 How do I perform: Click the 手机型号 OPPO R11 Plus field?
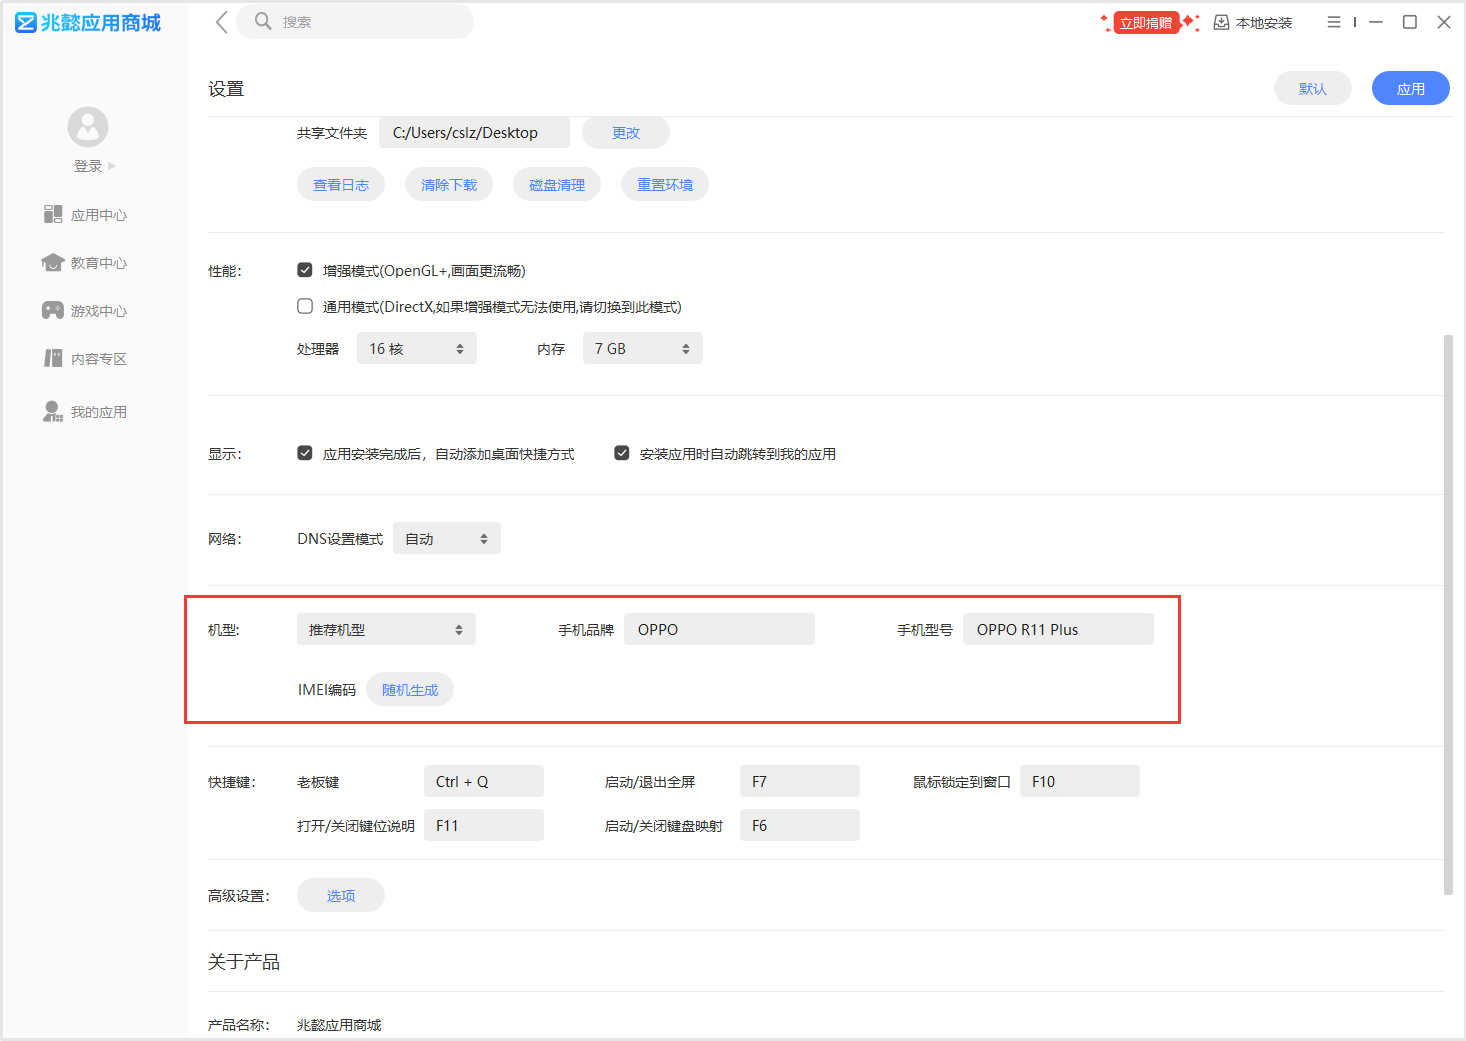pyautogui.click(x=1057, y=630)
